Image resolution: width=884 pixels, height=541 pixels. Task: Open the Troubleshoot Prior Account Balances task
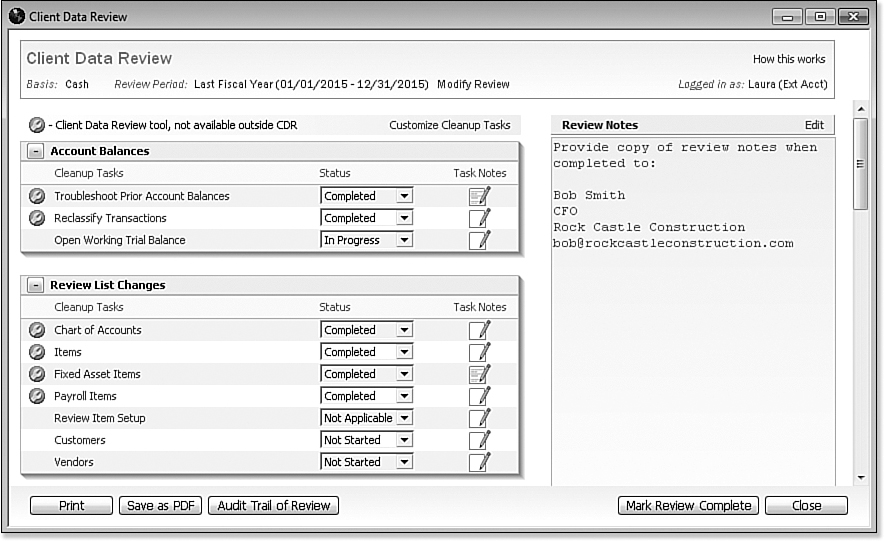tap(142, 196)
